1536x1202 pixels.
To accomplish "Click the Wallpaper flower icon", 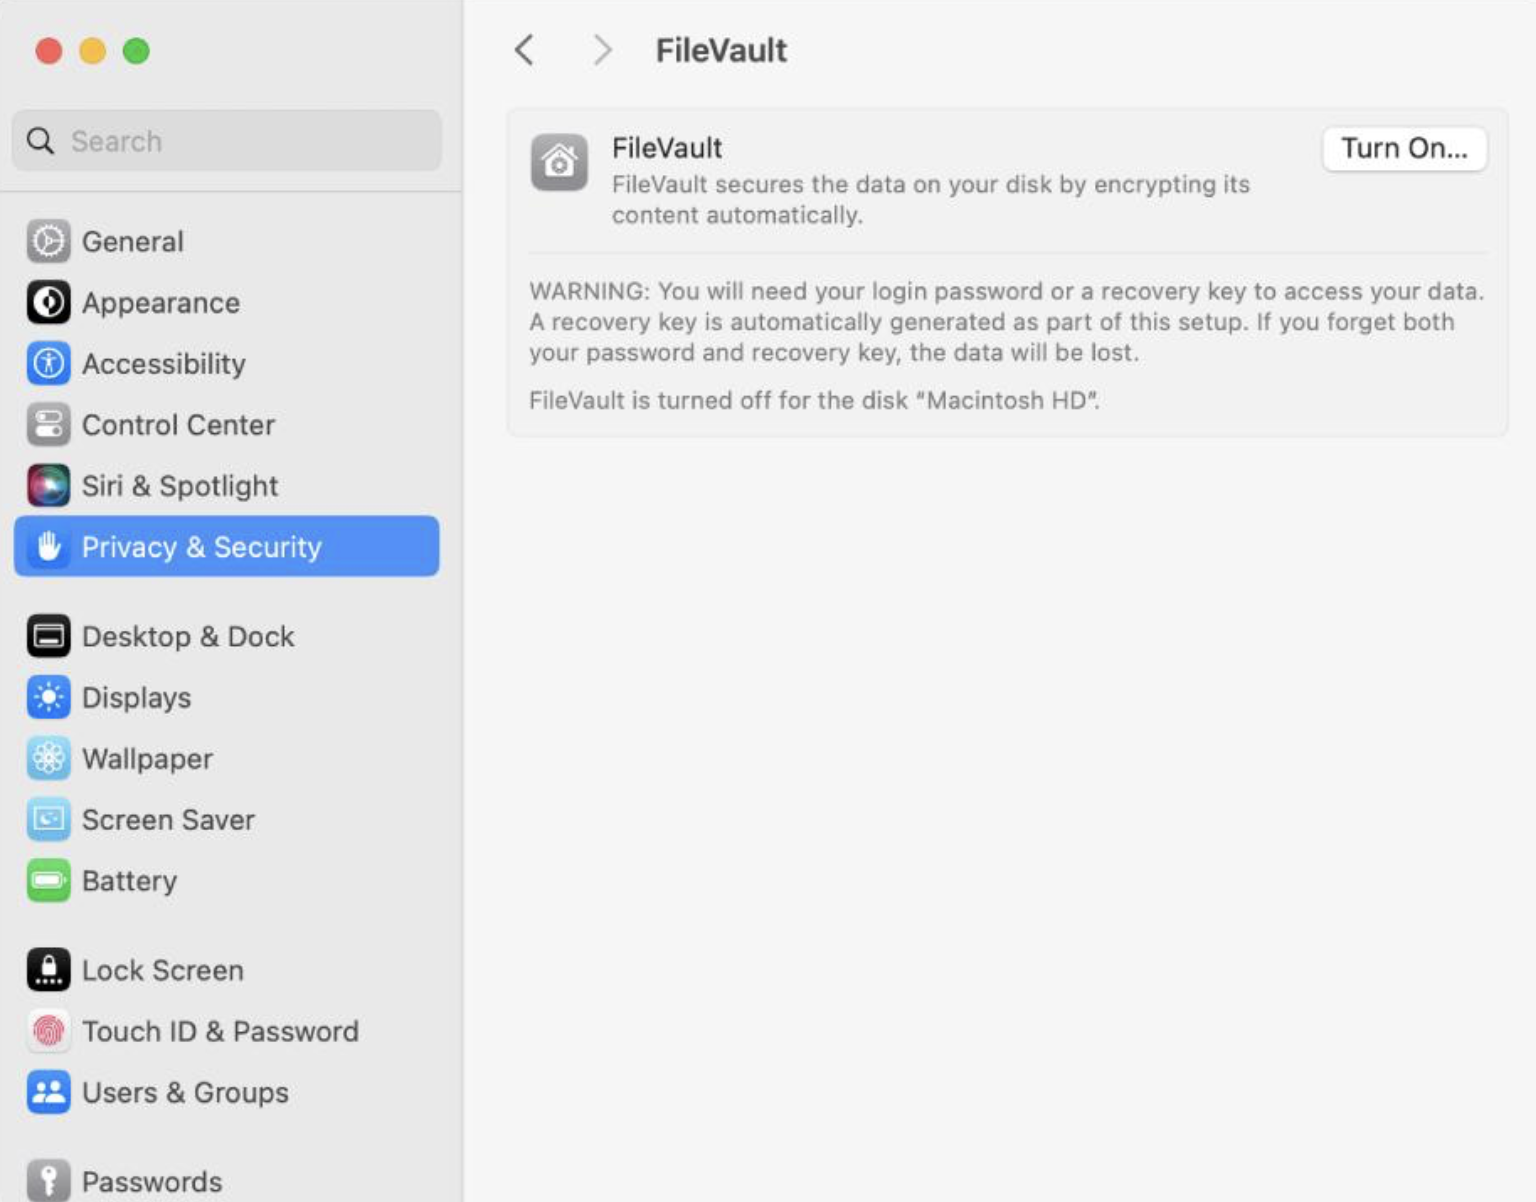I will tap(48, 758).
